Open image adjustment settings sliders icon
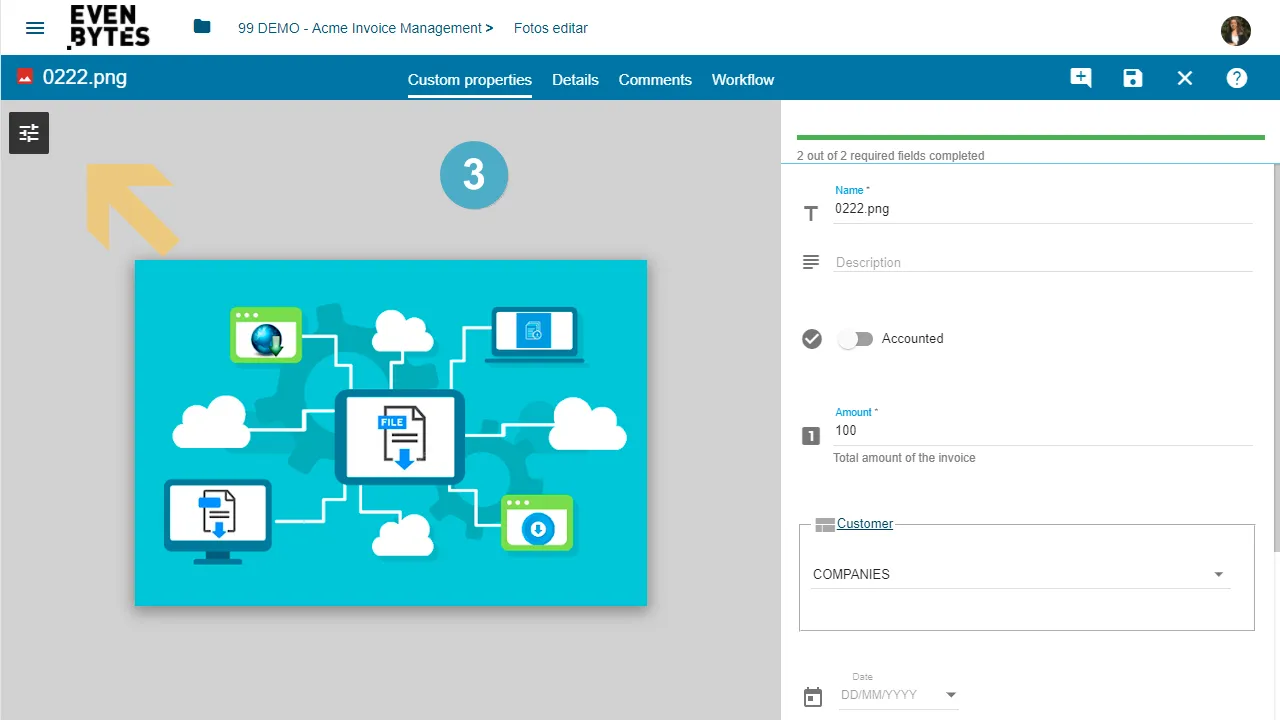 [x=29, y=133]
